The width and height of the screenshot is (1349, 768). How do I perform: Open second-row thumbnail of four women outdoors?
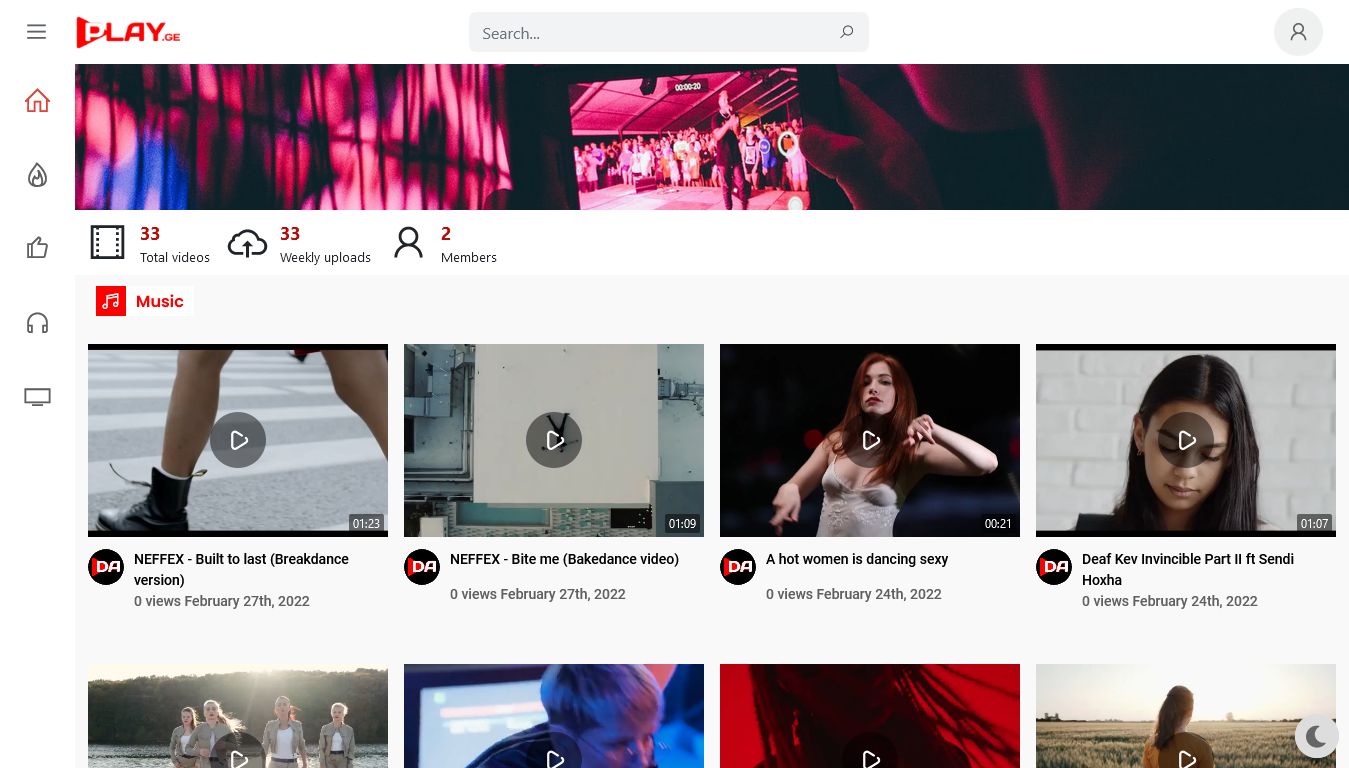pos(238,716)
